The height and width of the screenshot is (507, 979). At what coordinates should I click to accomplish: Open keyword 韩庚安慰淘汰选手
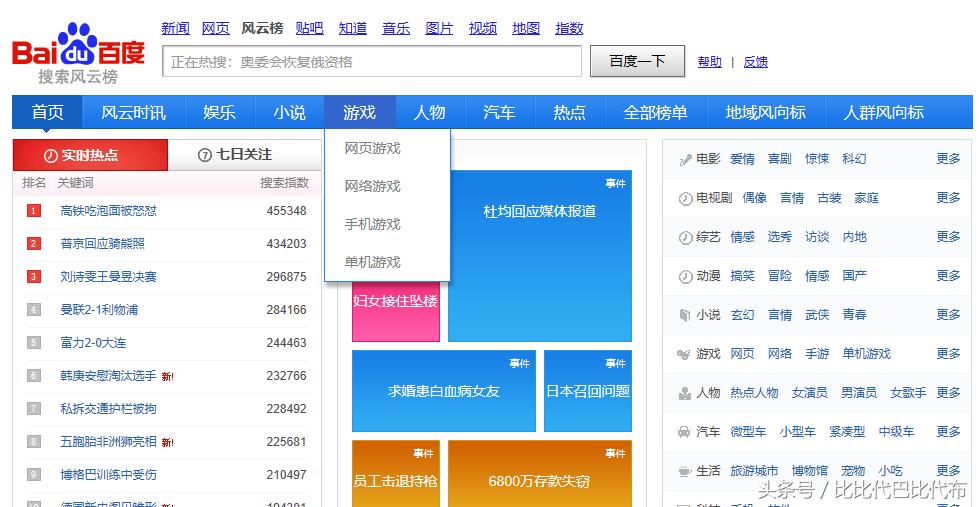[109, 376]
